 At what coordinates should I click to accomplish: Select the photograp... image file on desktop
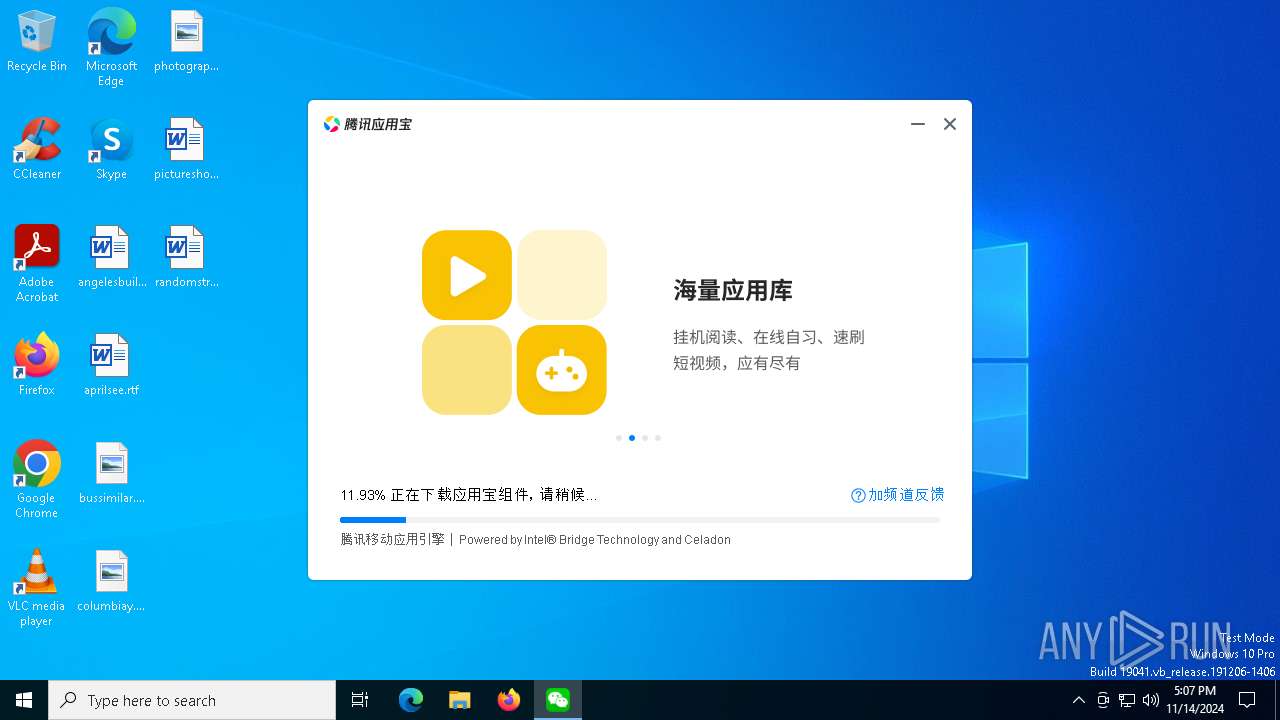(x=186, y=42)
